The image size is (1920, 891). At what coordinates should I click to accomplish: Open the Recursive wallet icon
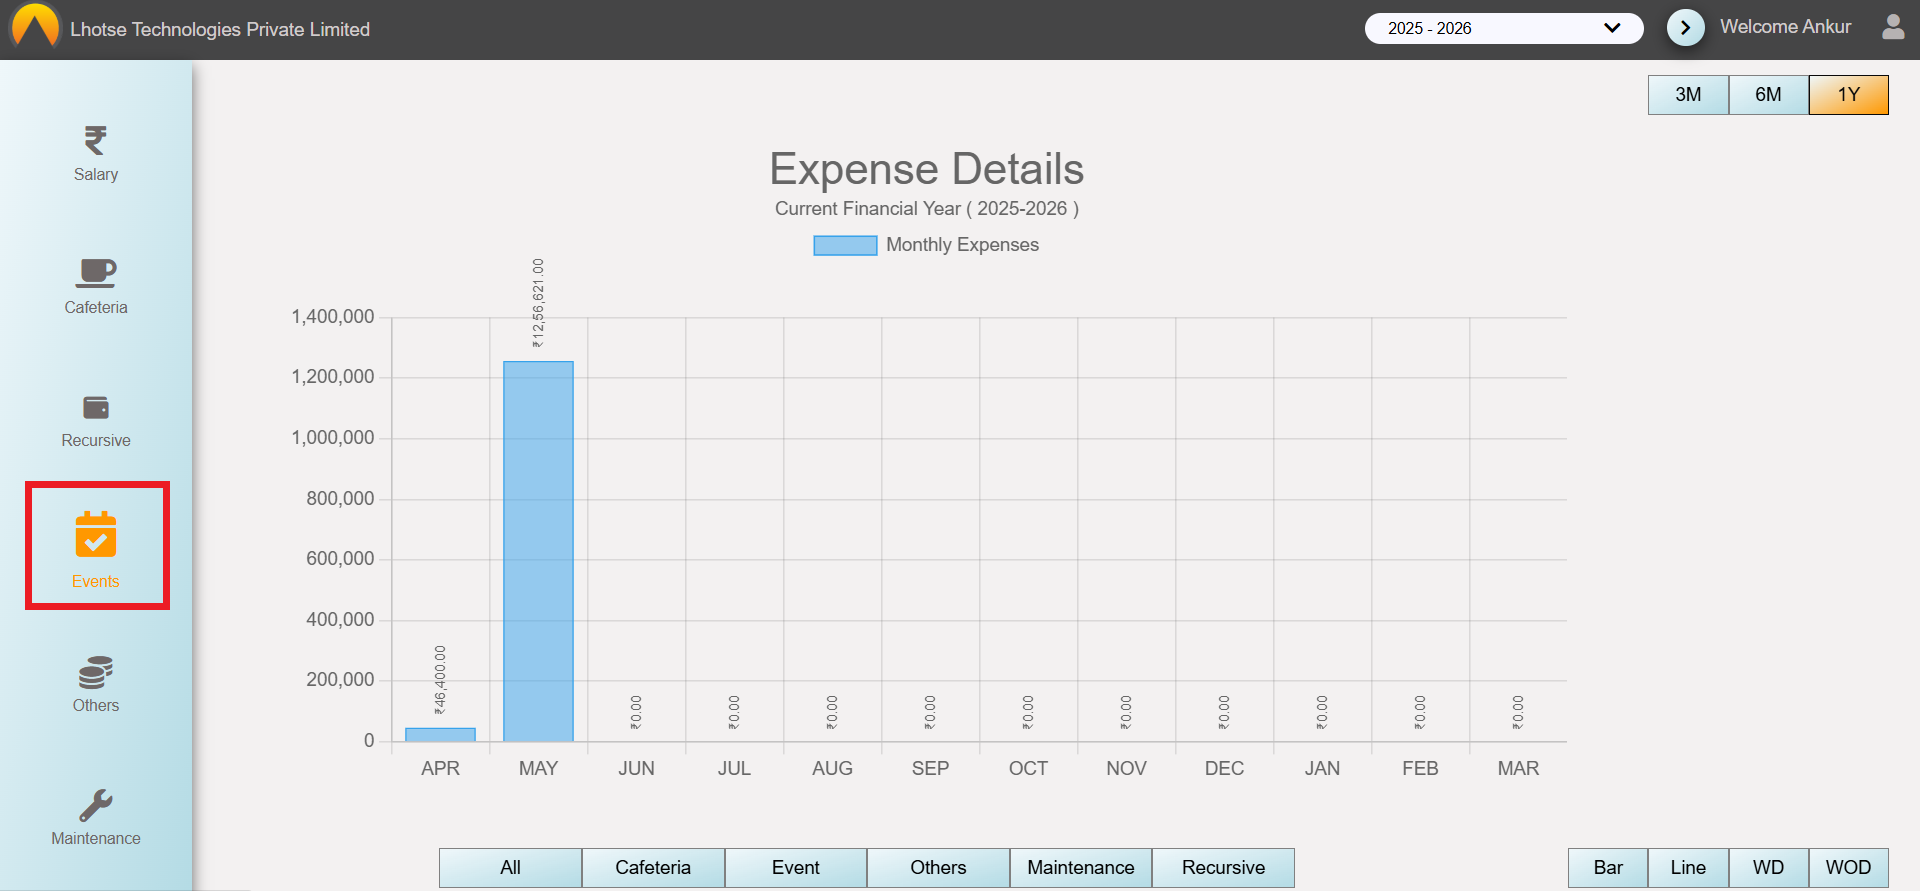point(96,407)
